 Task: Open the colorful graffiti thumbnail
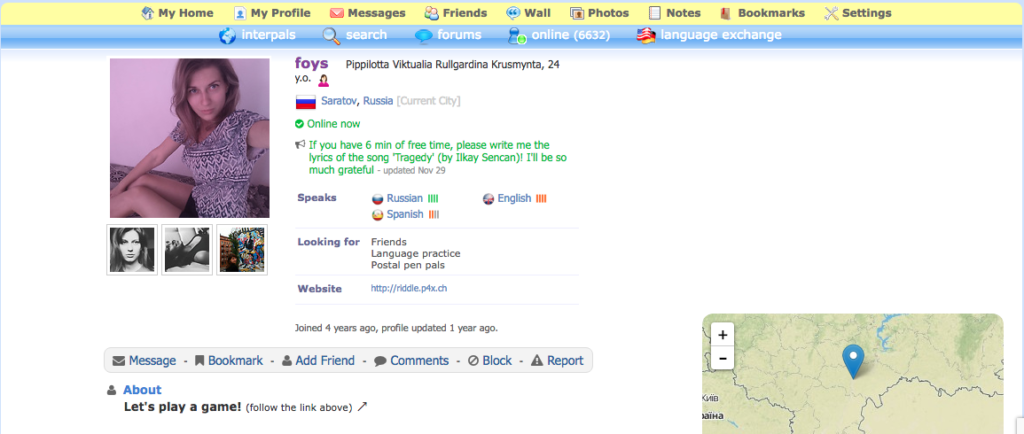coord(242,249)
